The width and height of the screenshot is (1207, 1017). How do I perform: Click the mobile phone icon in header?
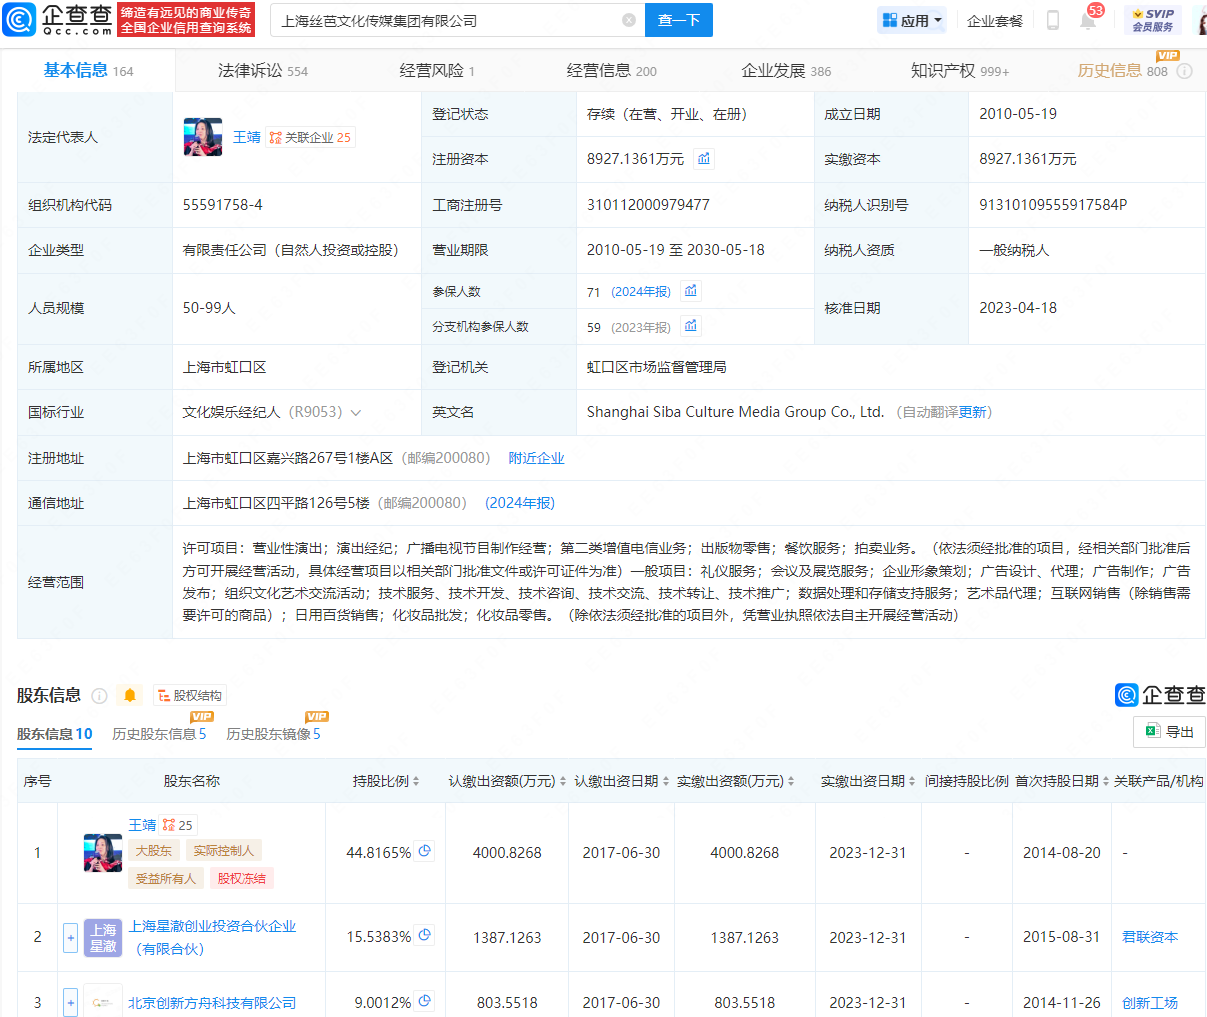tap(1052, 20)
